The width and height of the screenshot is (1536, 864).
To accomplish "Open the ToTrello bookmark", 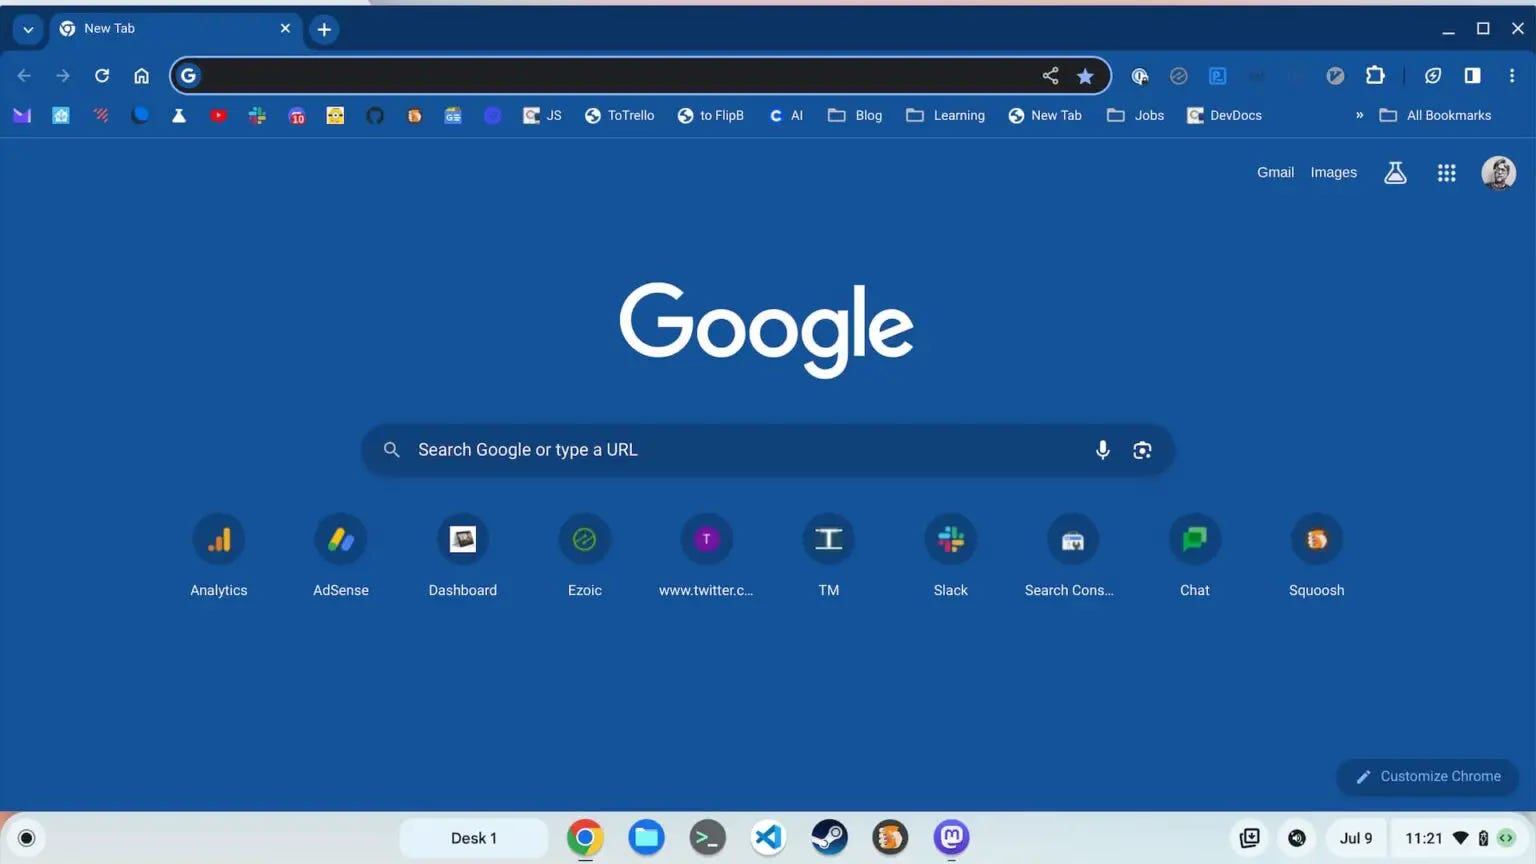I will coord(620,116).
